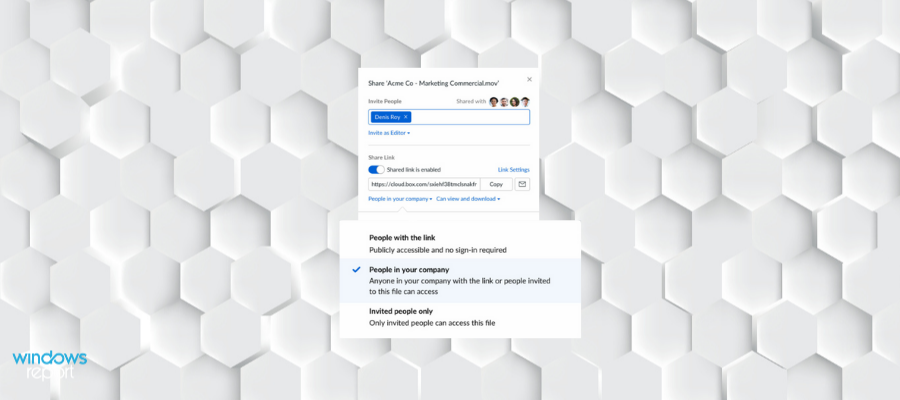Click the second shared-with avatar
The height and width of the screenshot is (400, 900).
504,102
